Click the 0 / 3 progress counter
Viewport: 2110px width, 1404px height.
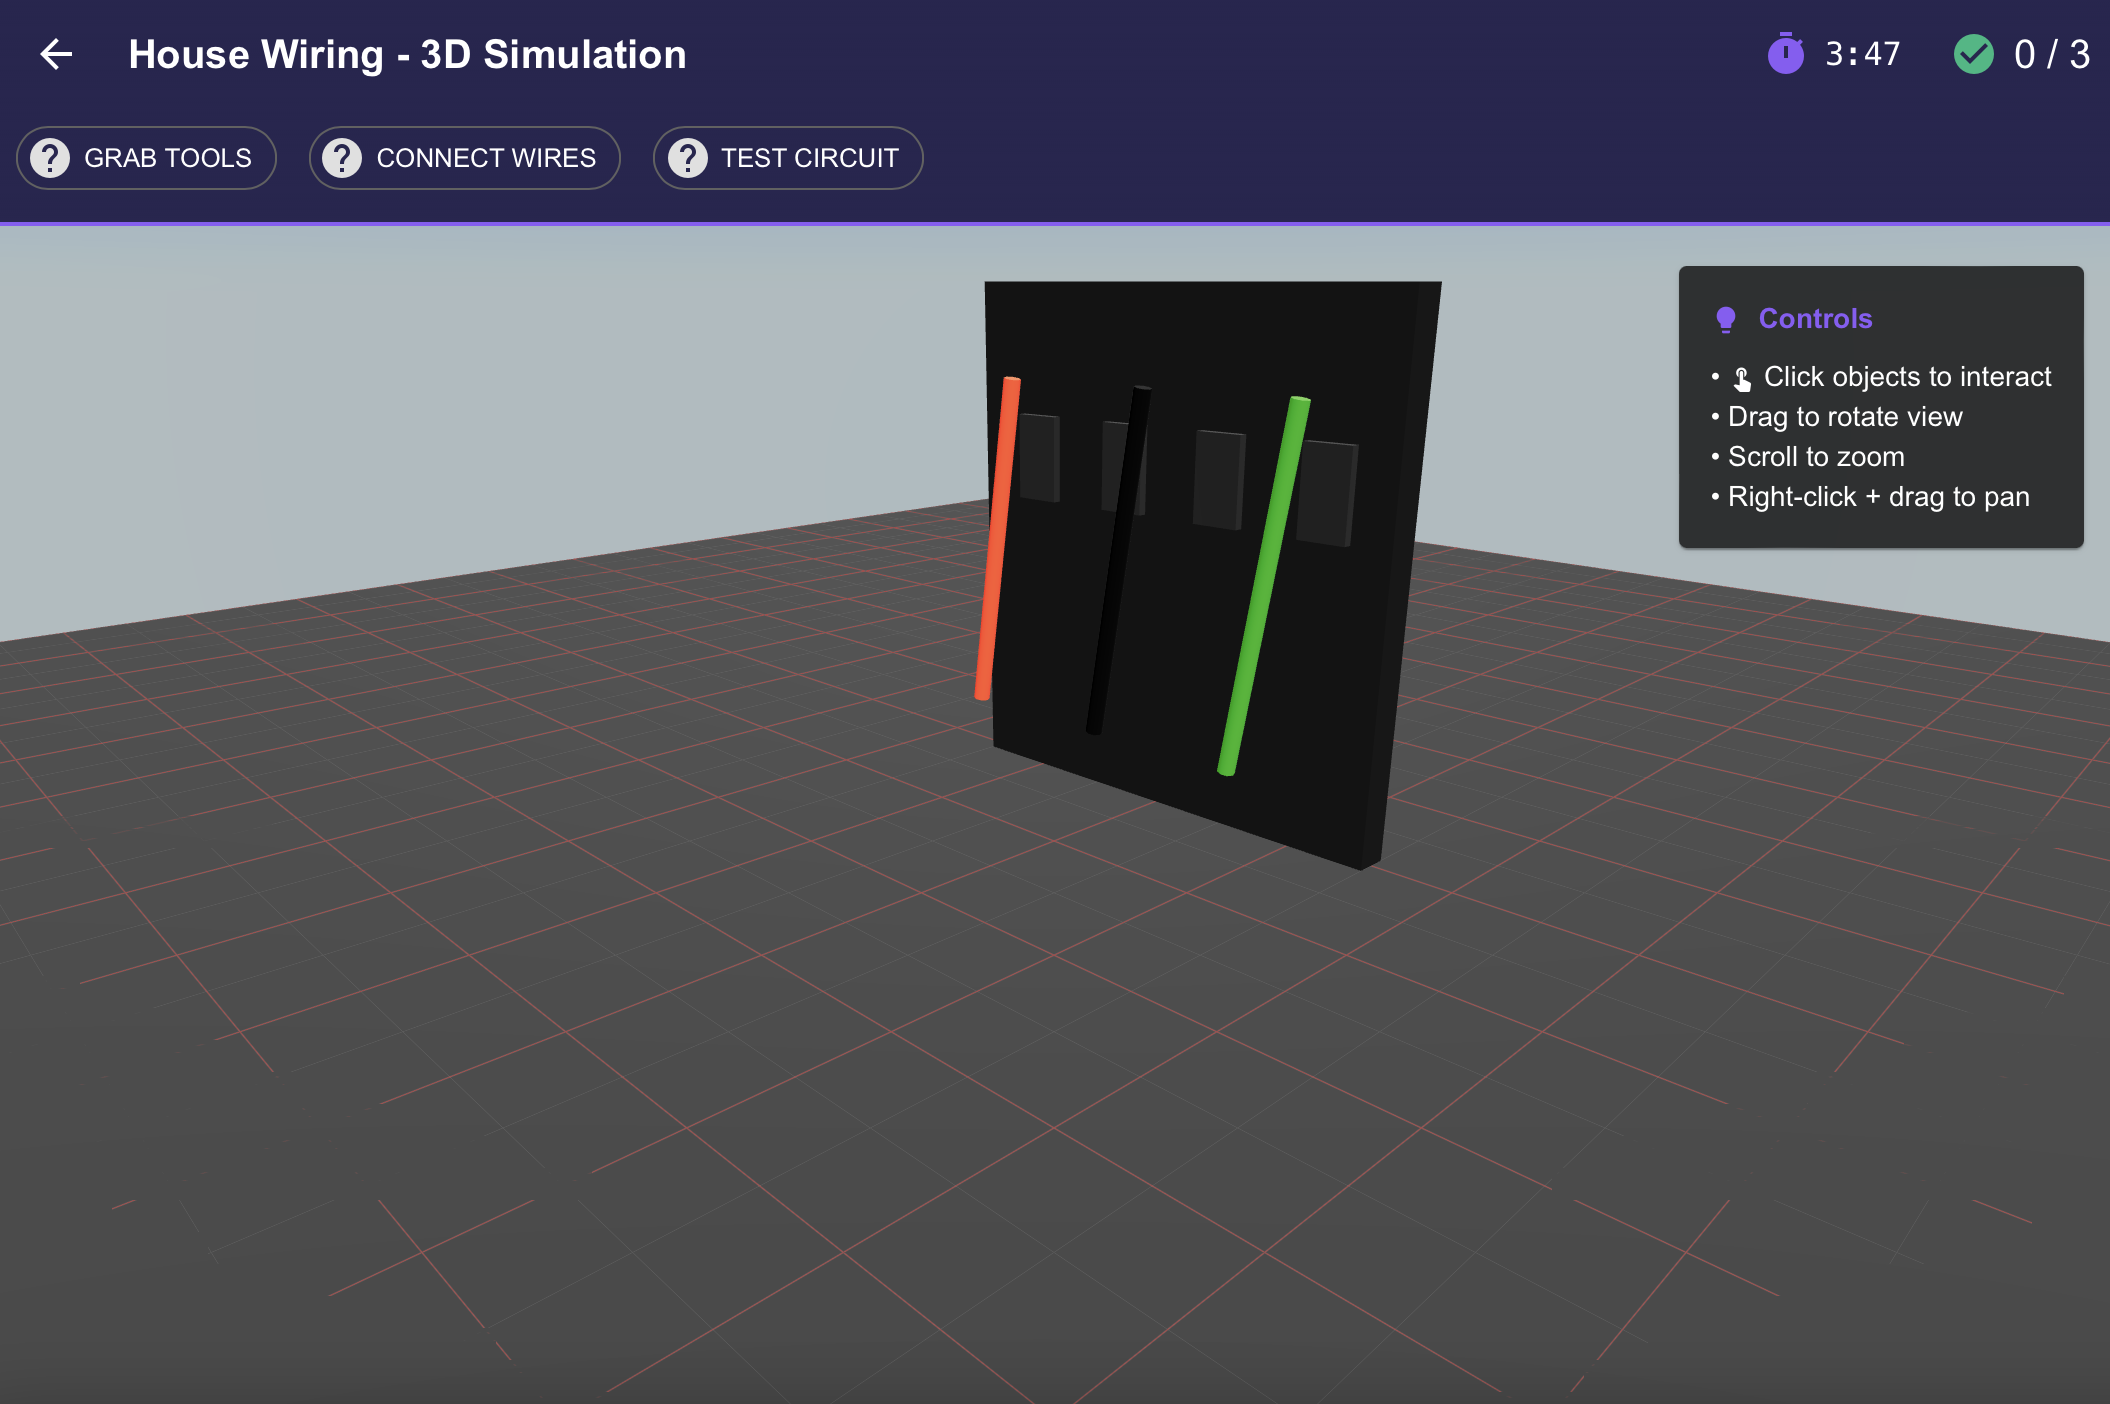click(2051, 54)
